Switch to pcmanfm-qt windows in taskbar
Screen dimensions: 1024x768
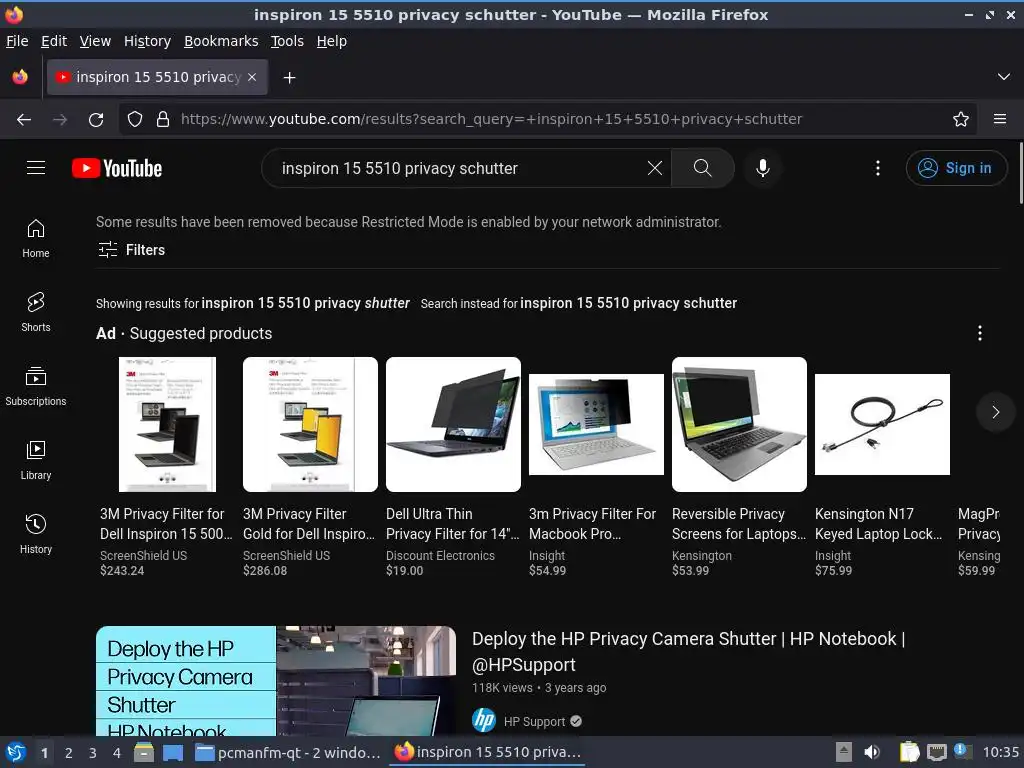pyautogui.click(x=288, y=752)
